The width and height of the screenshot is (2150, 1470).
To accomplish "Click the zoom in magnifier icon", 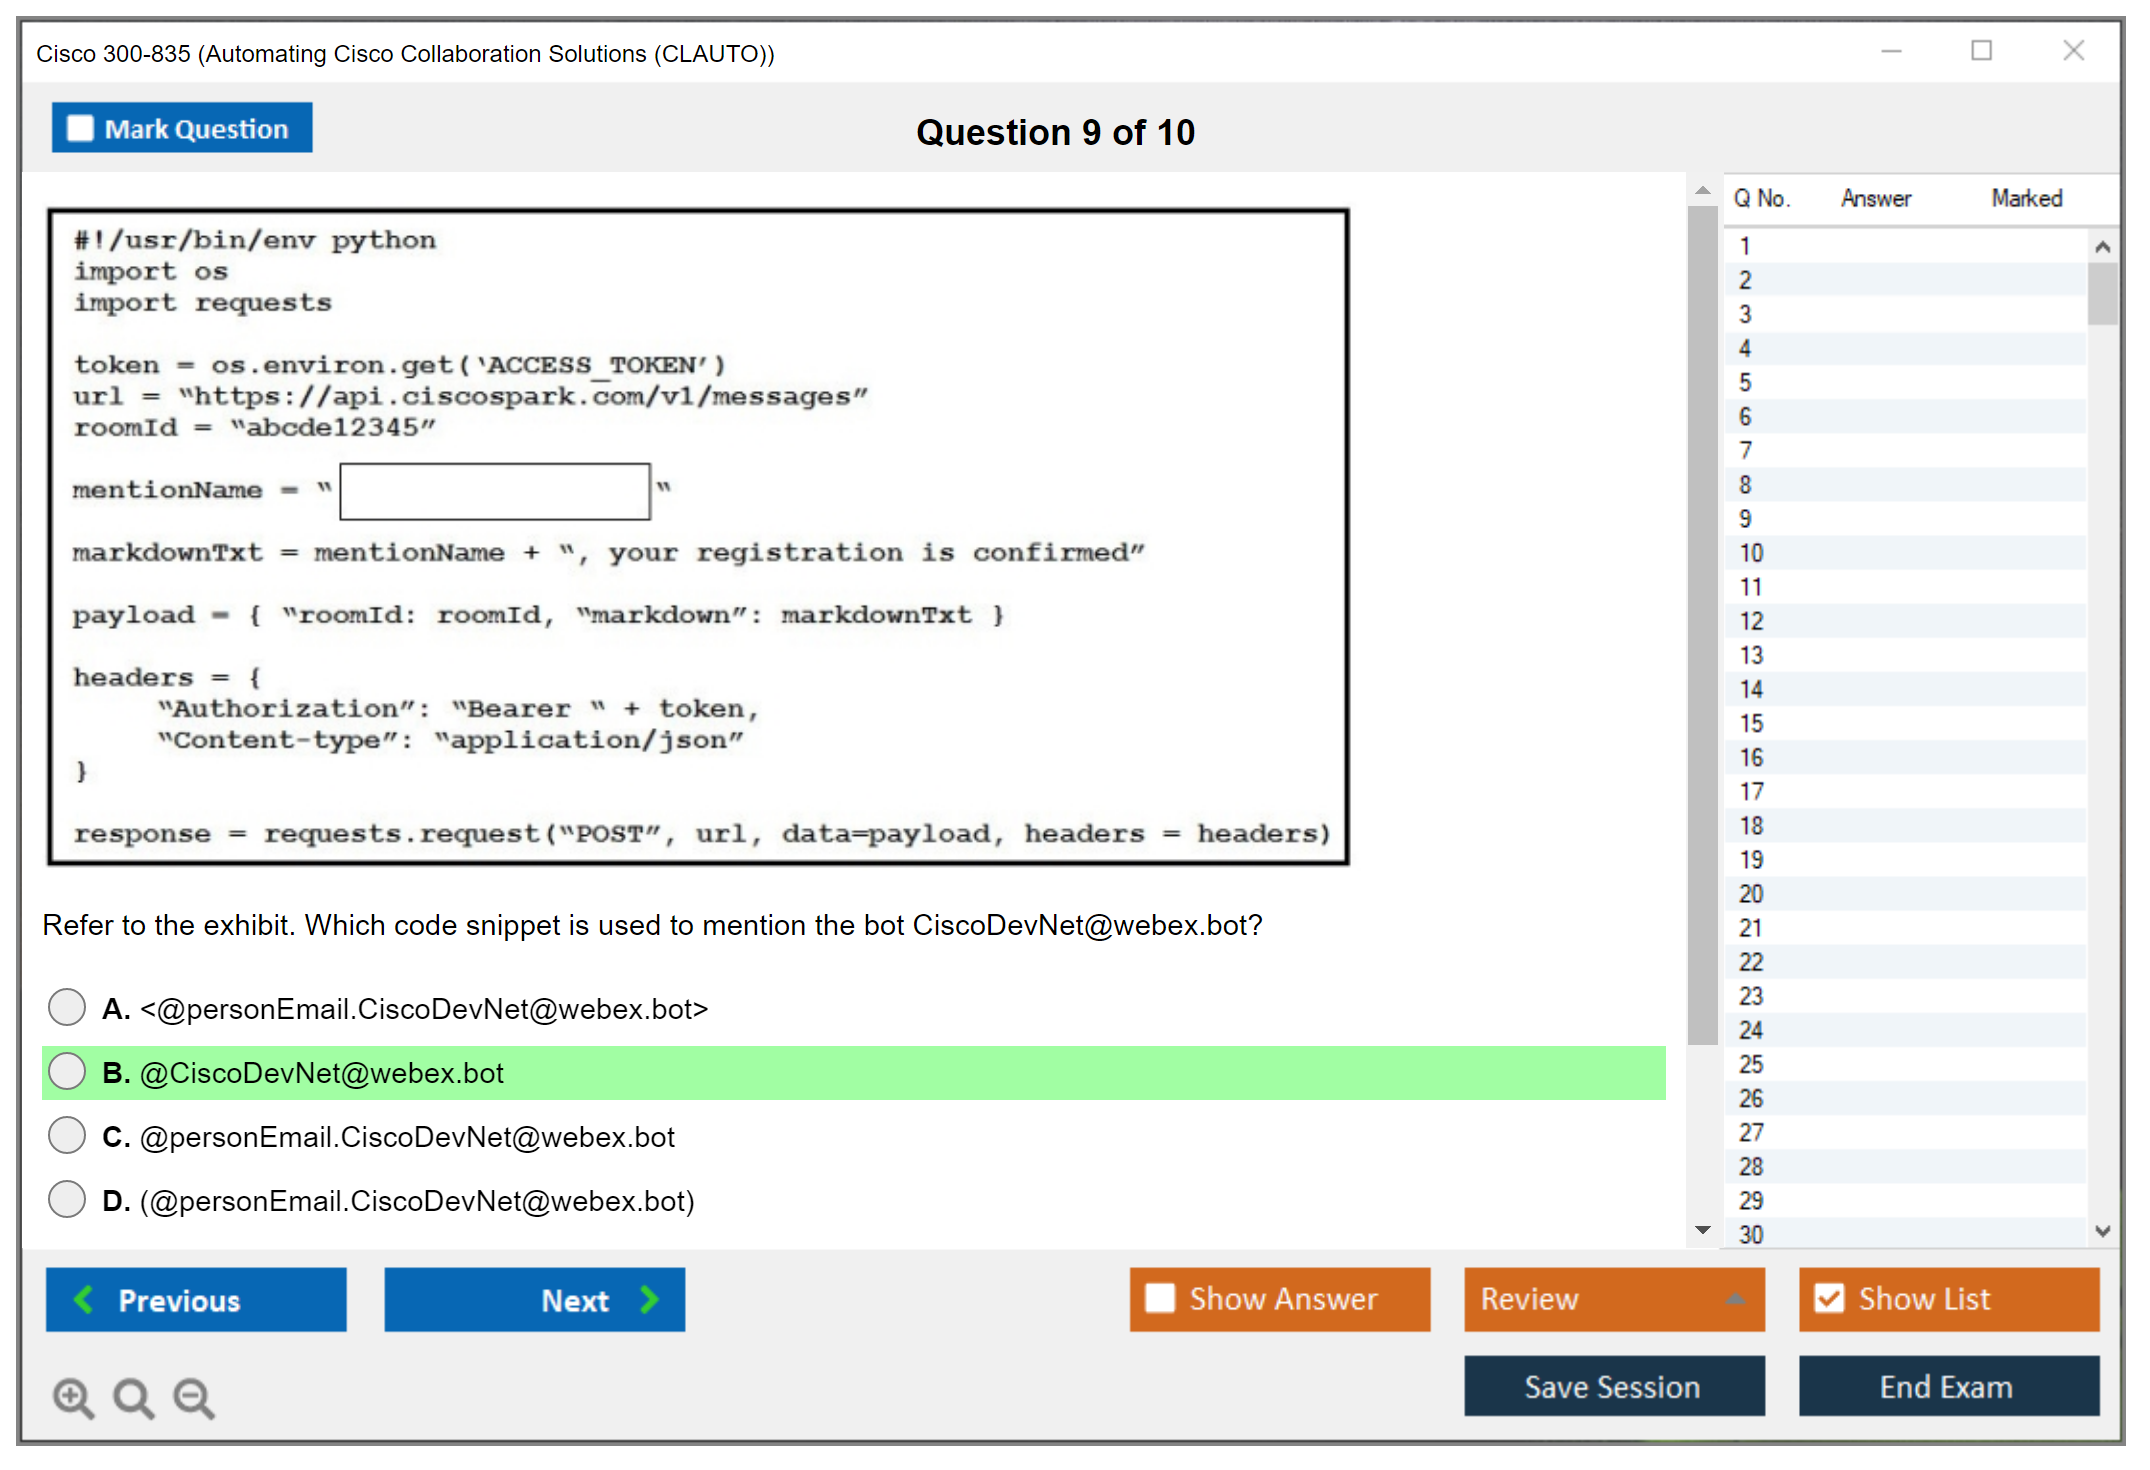I will tap(73, 1397).
